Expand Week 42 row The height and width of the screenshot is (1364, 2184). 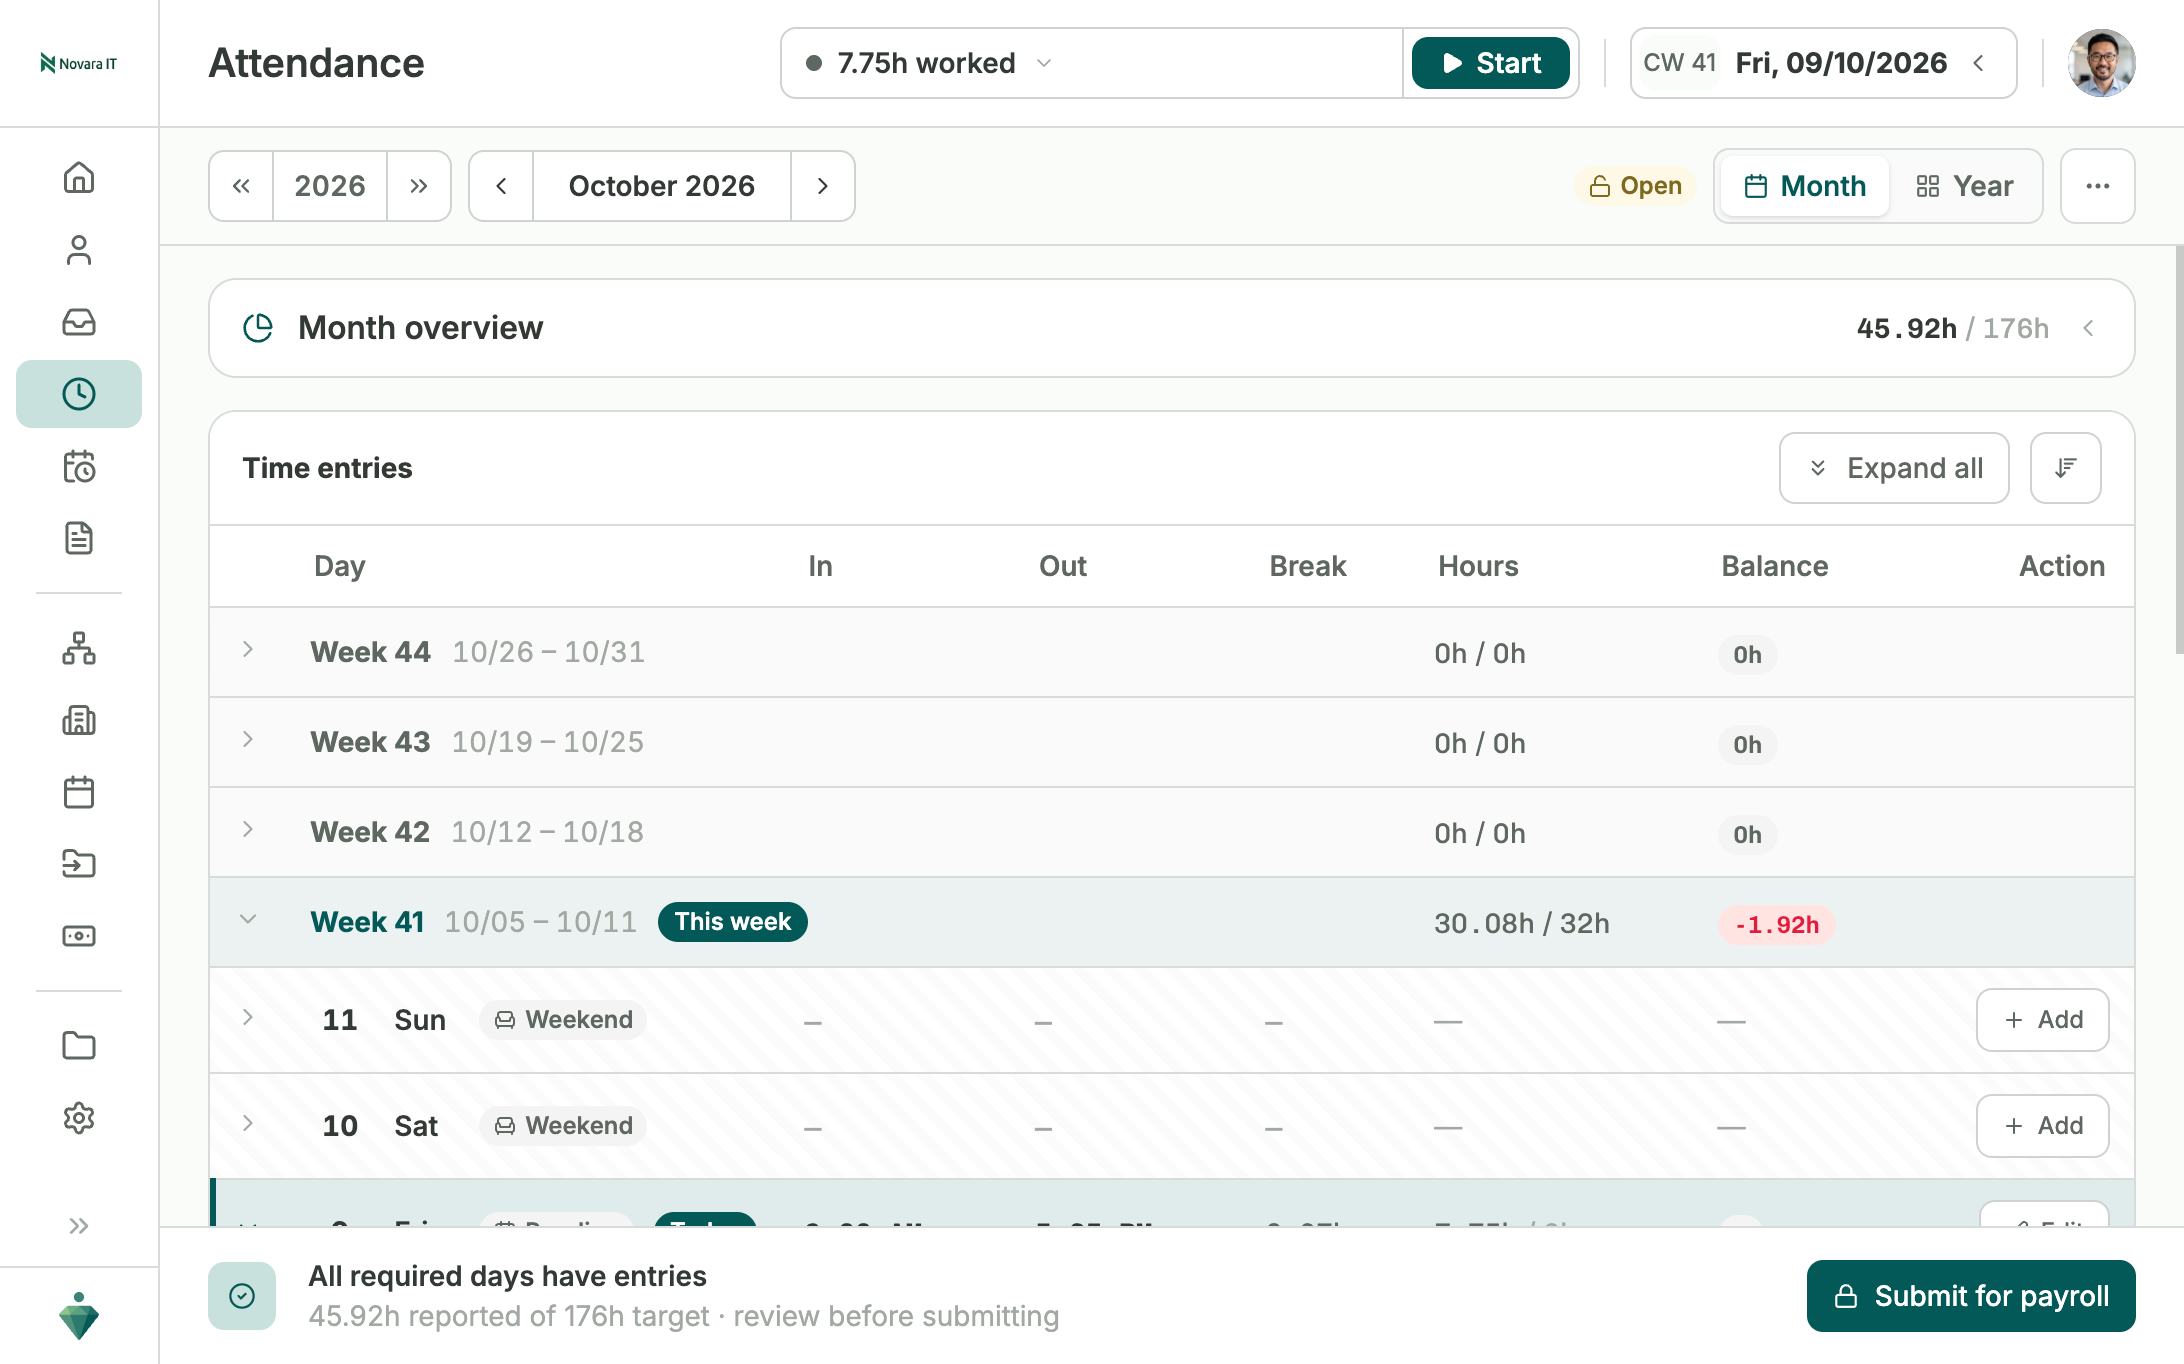[248, 831]
